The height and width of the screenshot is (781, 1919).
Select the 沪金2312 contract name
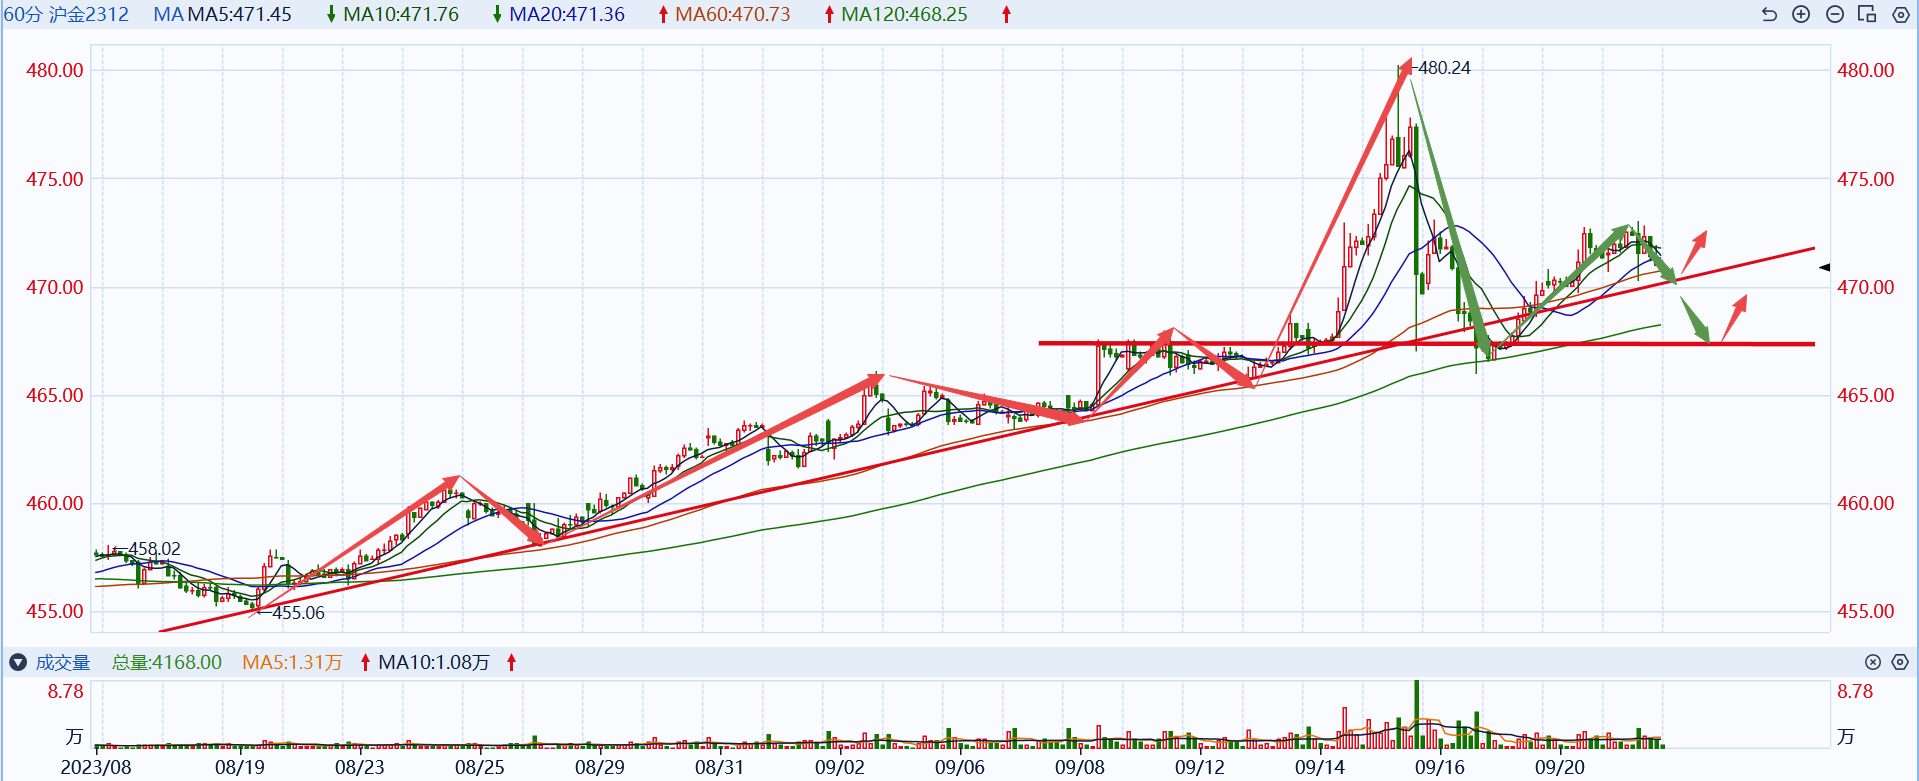tap(89, 14)
